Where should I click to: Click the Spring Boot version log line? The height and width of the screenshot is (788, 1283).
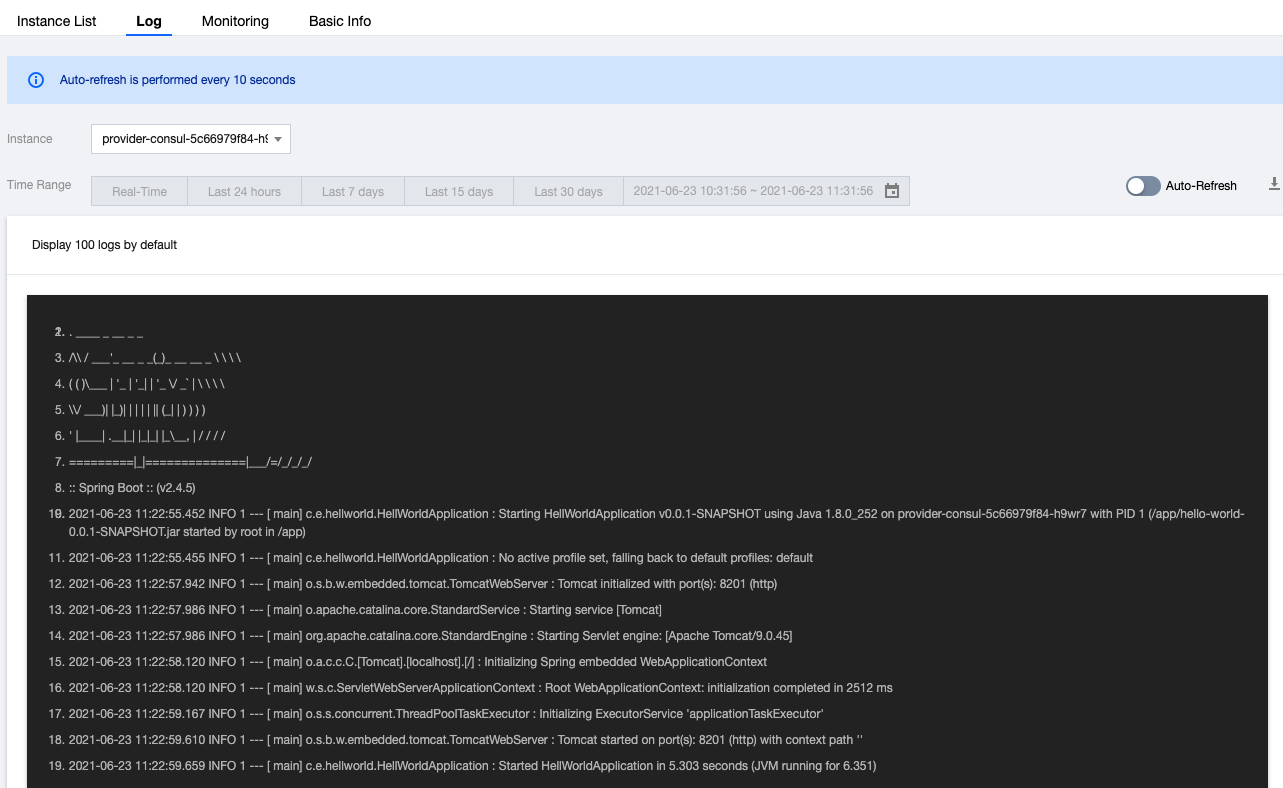click(132, 488)
